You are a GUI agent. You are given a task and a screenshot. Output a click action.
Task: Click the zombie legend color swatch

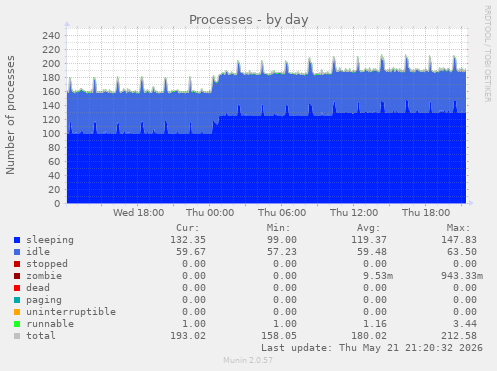pos(17,276)
